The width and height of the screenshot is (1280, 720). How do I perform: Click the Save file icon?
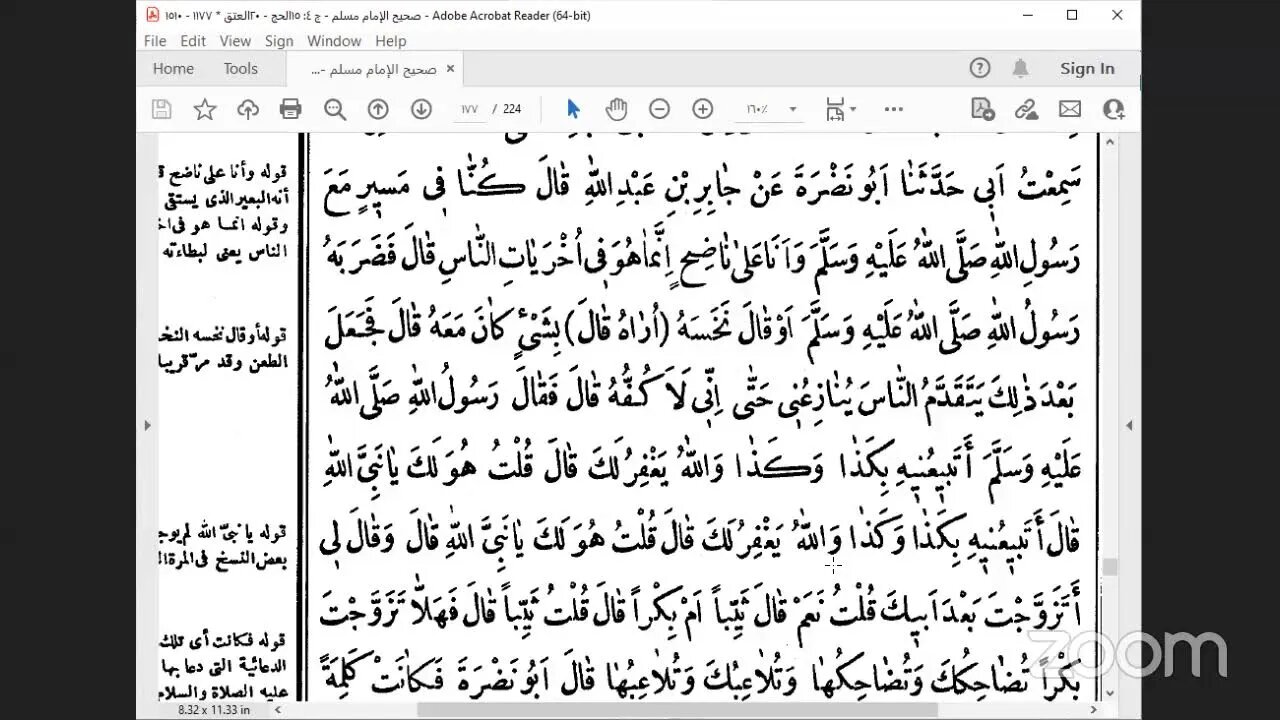161,109
